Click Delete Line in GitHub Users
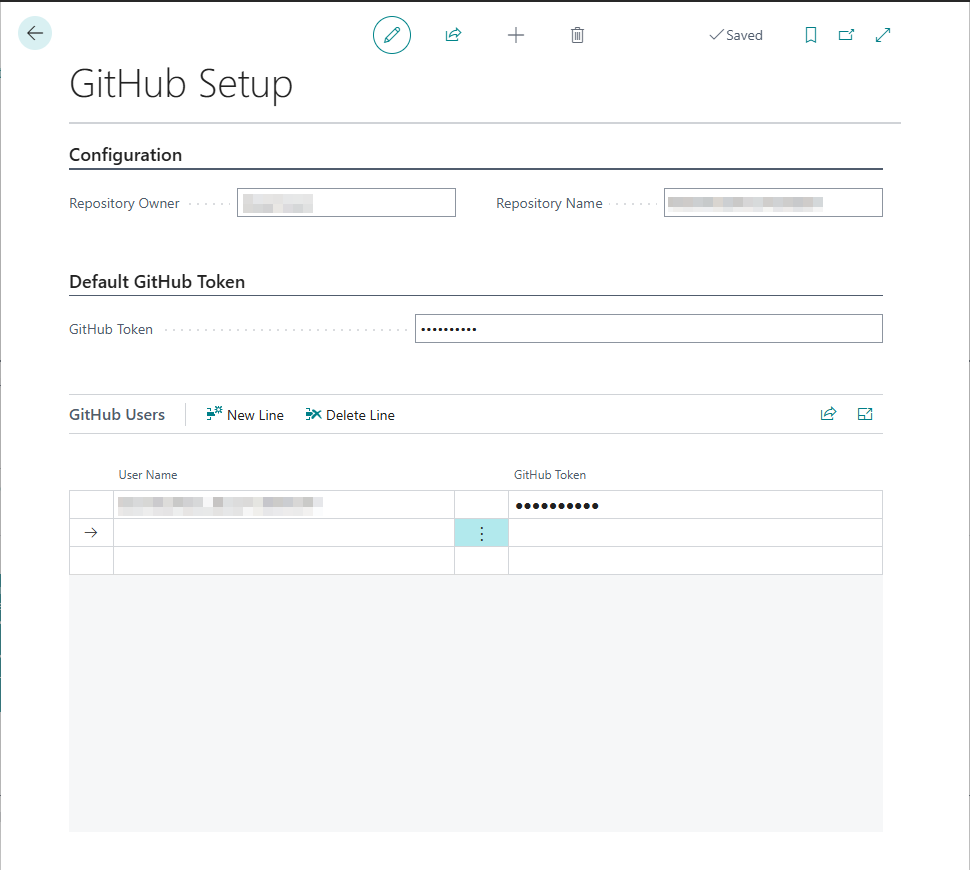The width and height of the screenshot is (970, 870). coord(350,415)
